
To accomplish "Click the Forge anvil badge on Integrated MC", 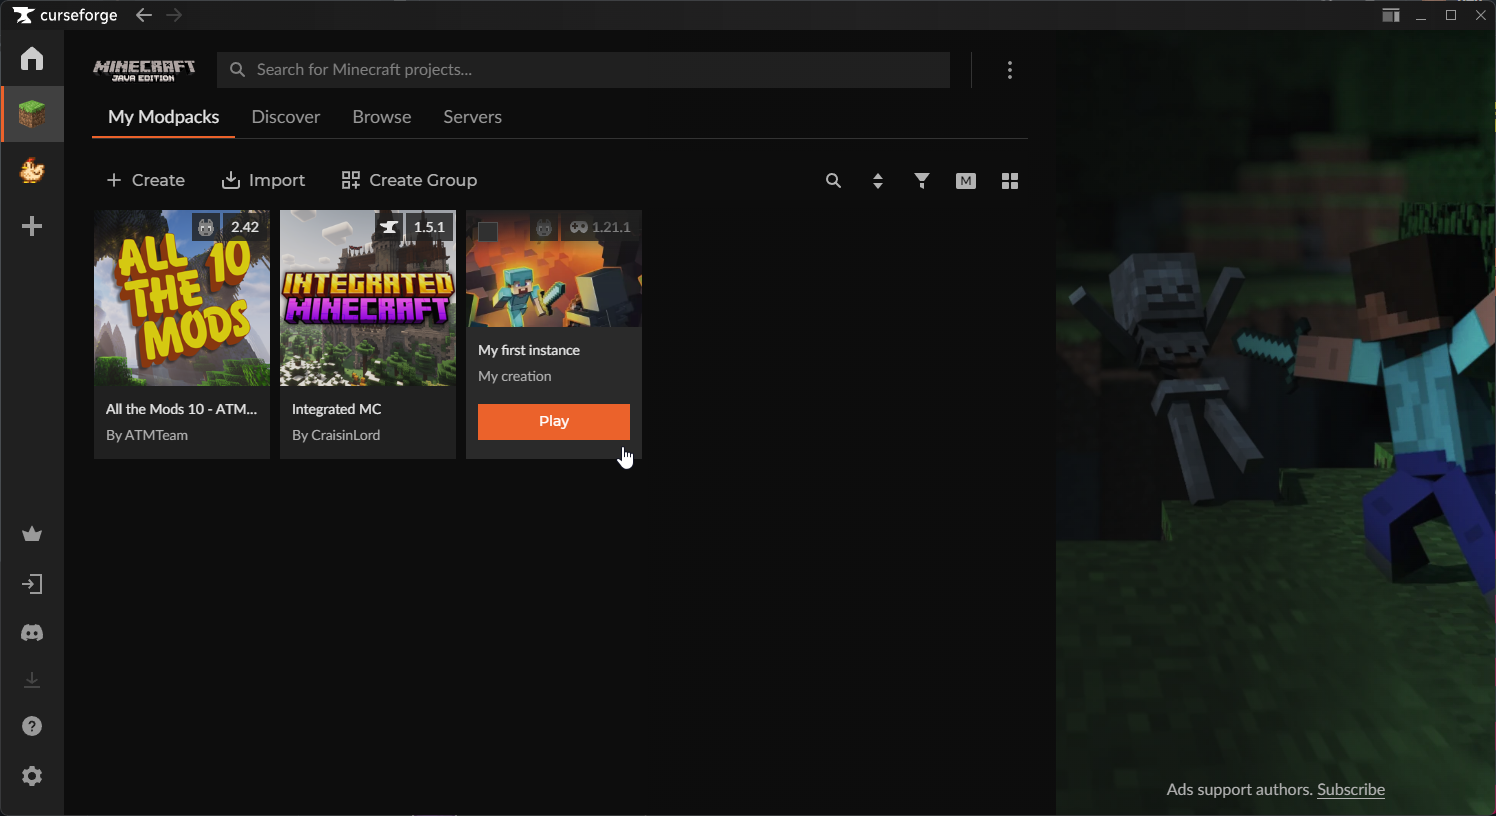I will coord(390,227).
